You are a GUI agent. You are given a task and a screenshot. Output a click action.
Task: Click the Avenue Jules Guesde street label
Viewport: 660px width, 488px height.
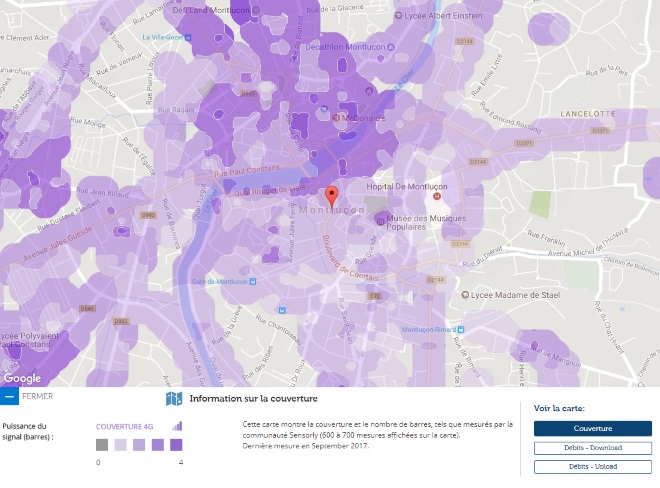pyautogui.click(x=58, y=244)
